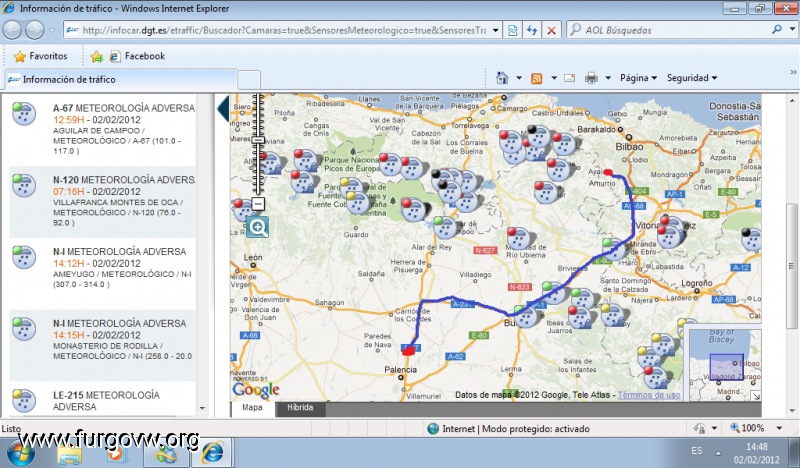Screen dimensions: 800x468
Task: Click the map zoom slider handle
Action: (259, 139)
